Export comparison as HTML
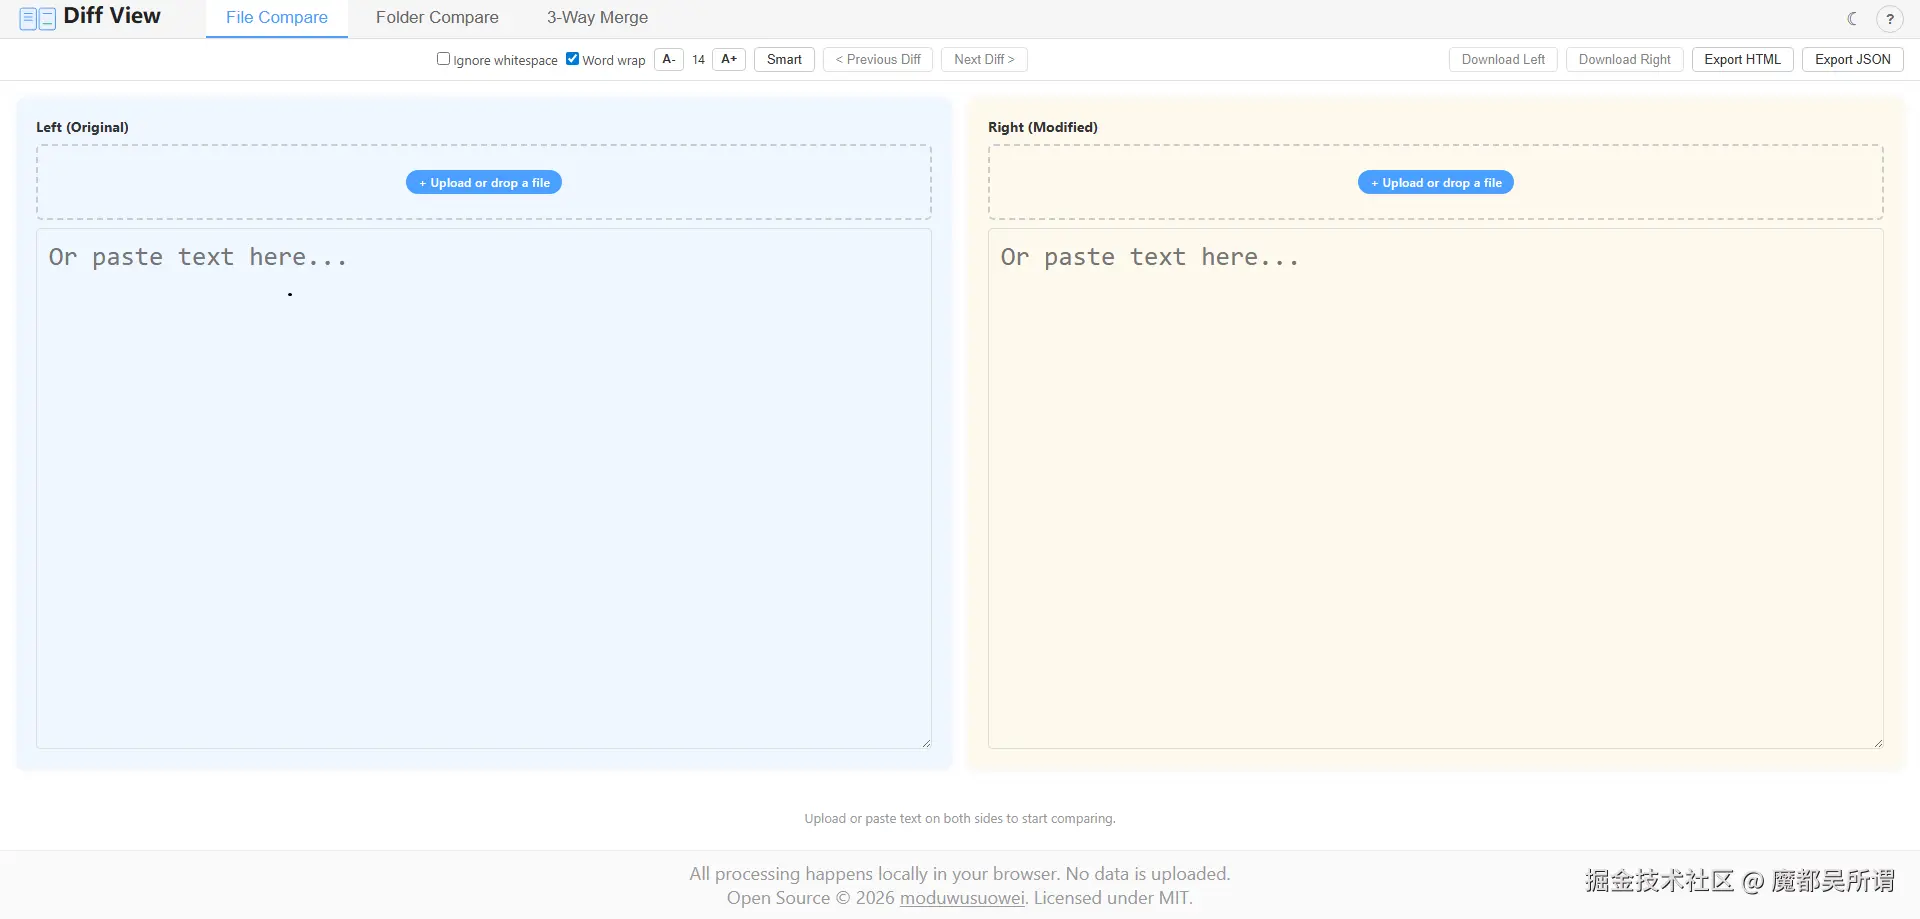This screenshot has height=919, width=1920. tap(1742, 59)
